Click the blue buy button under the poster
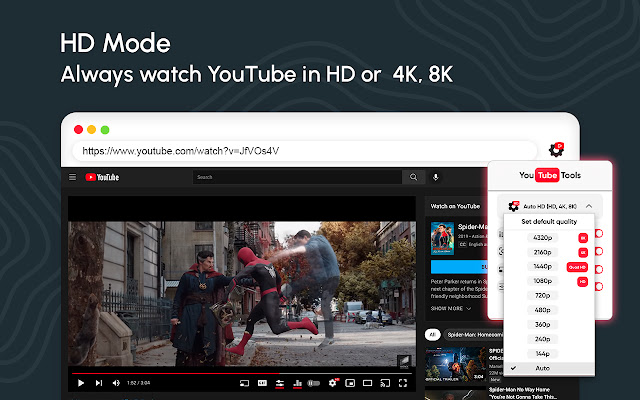640x400 pixels. click(459, 267)
